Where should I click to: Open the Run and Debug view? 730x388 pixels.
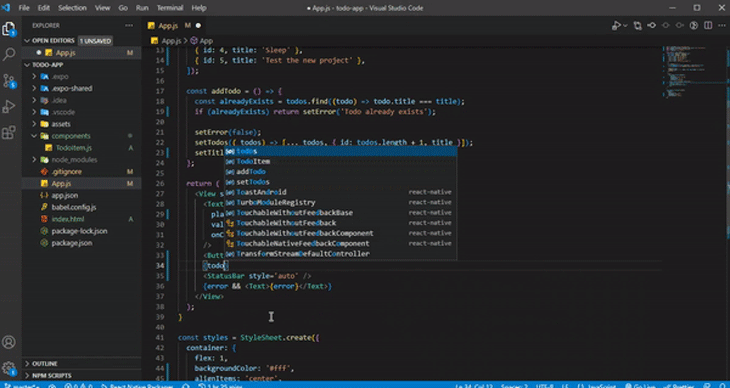(x=9, y=107)
